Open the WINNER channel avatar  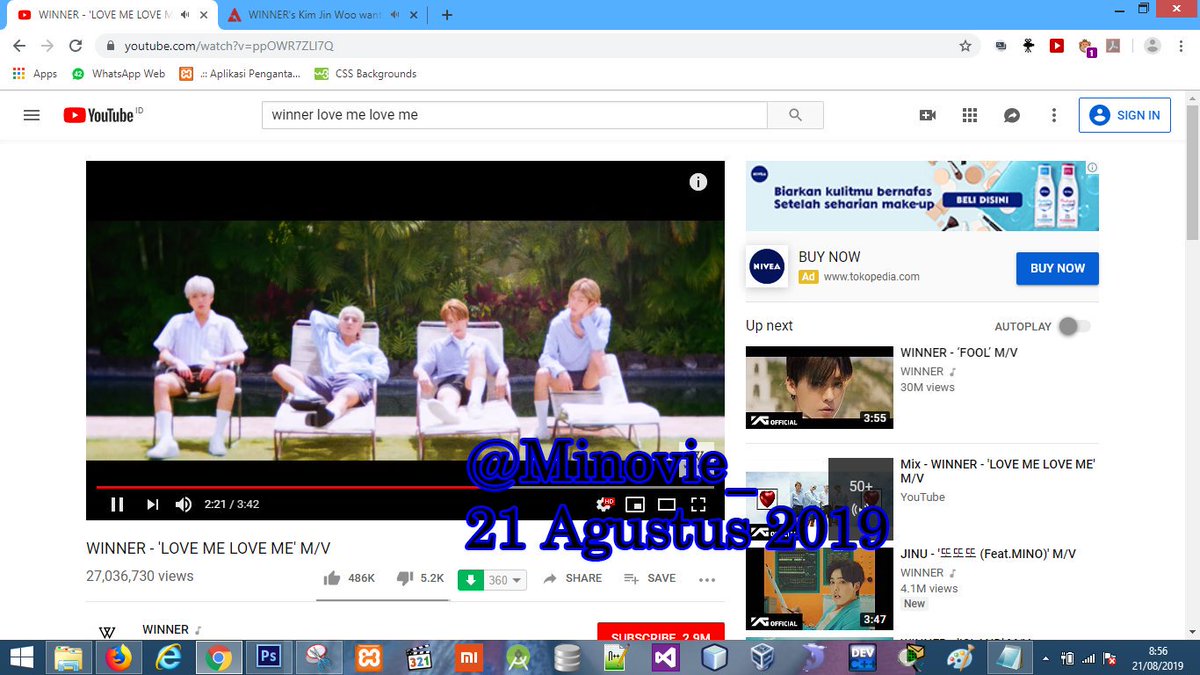click(x=106, y=633)
